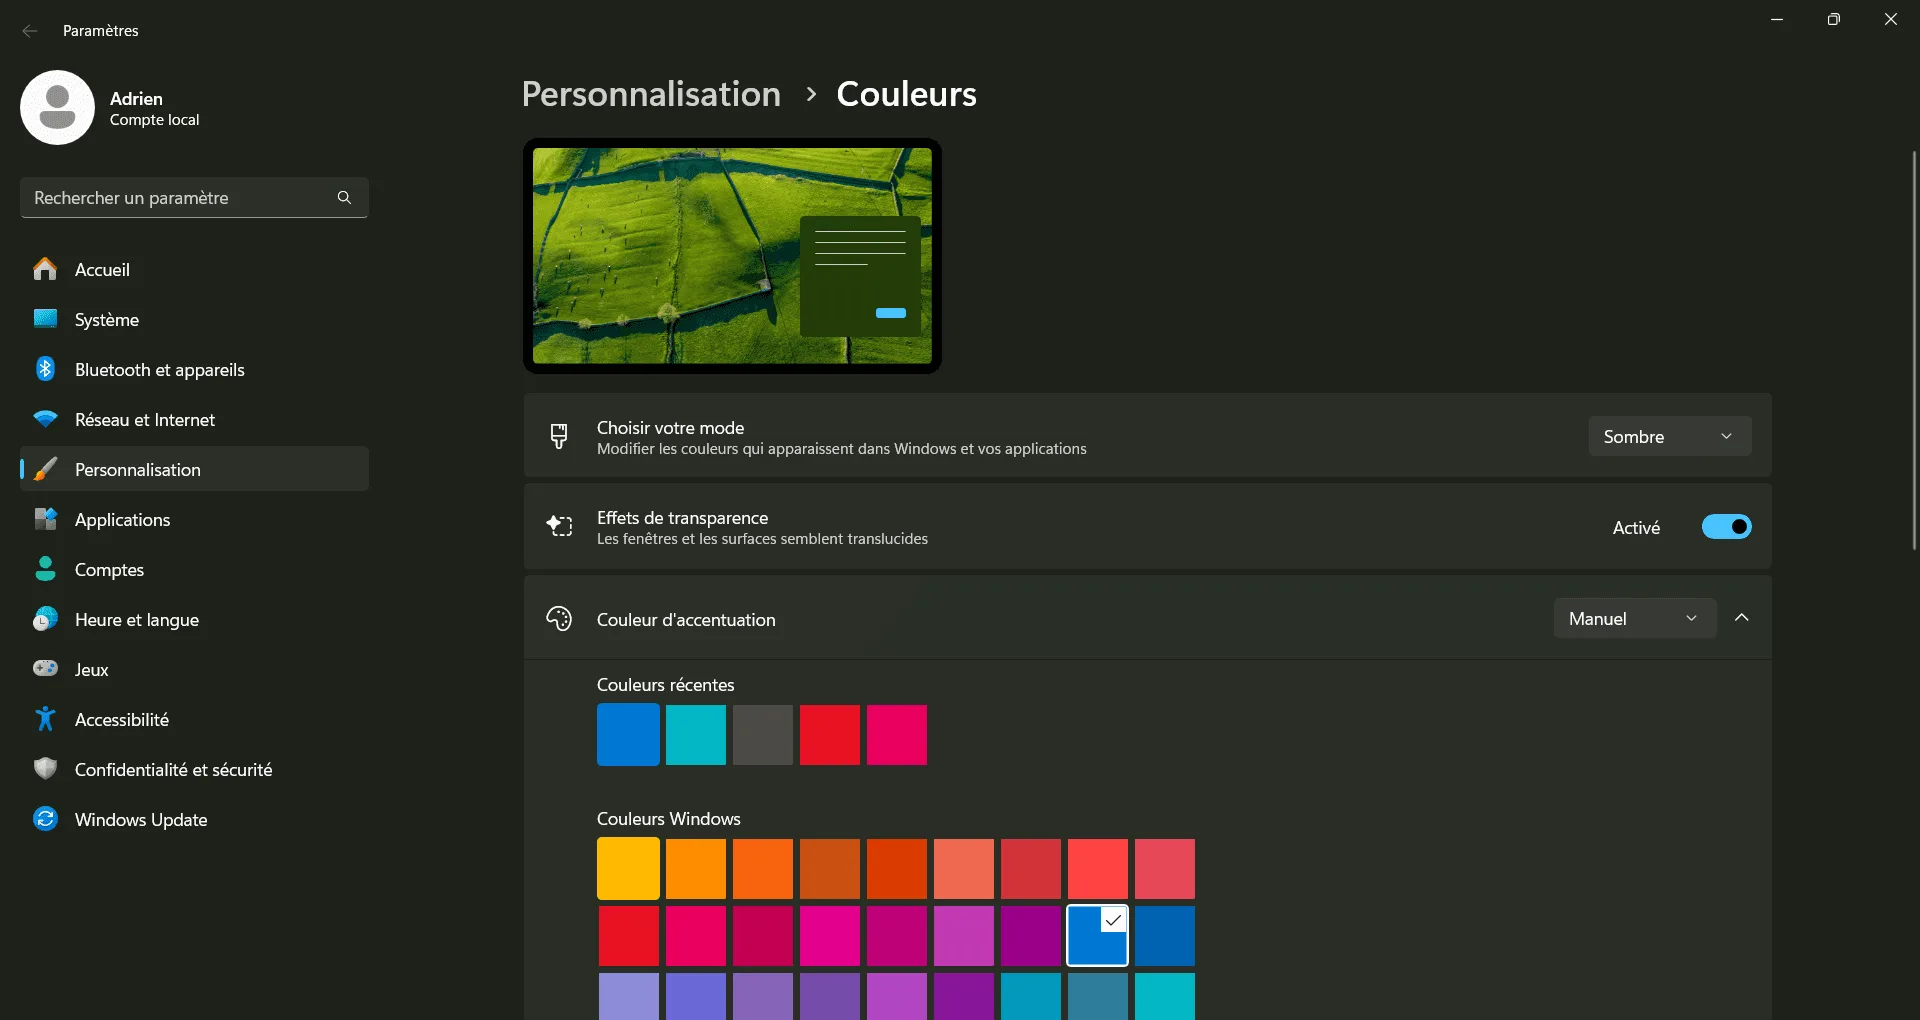Image resolution: width=1920 pixels, height=1020 pixels.
Task: Collapse the Couleur d'accentuation section
Action: 1742,618
